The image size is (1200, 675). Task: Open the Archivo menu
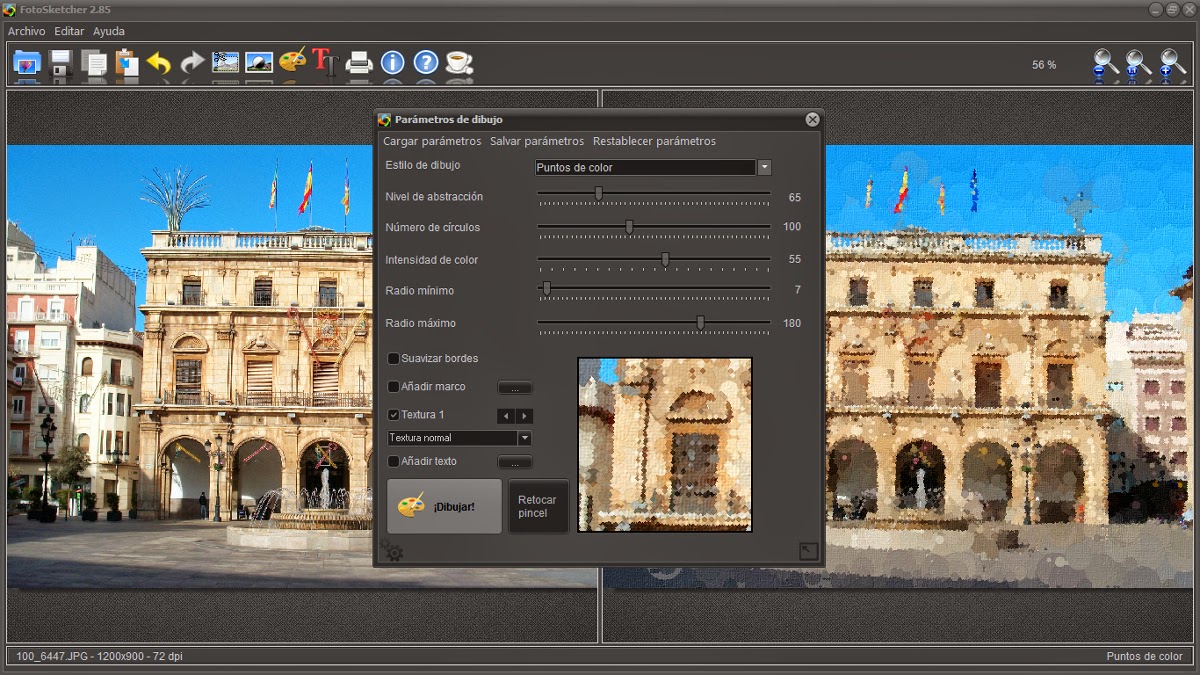point(27,32)
